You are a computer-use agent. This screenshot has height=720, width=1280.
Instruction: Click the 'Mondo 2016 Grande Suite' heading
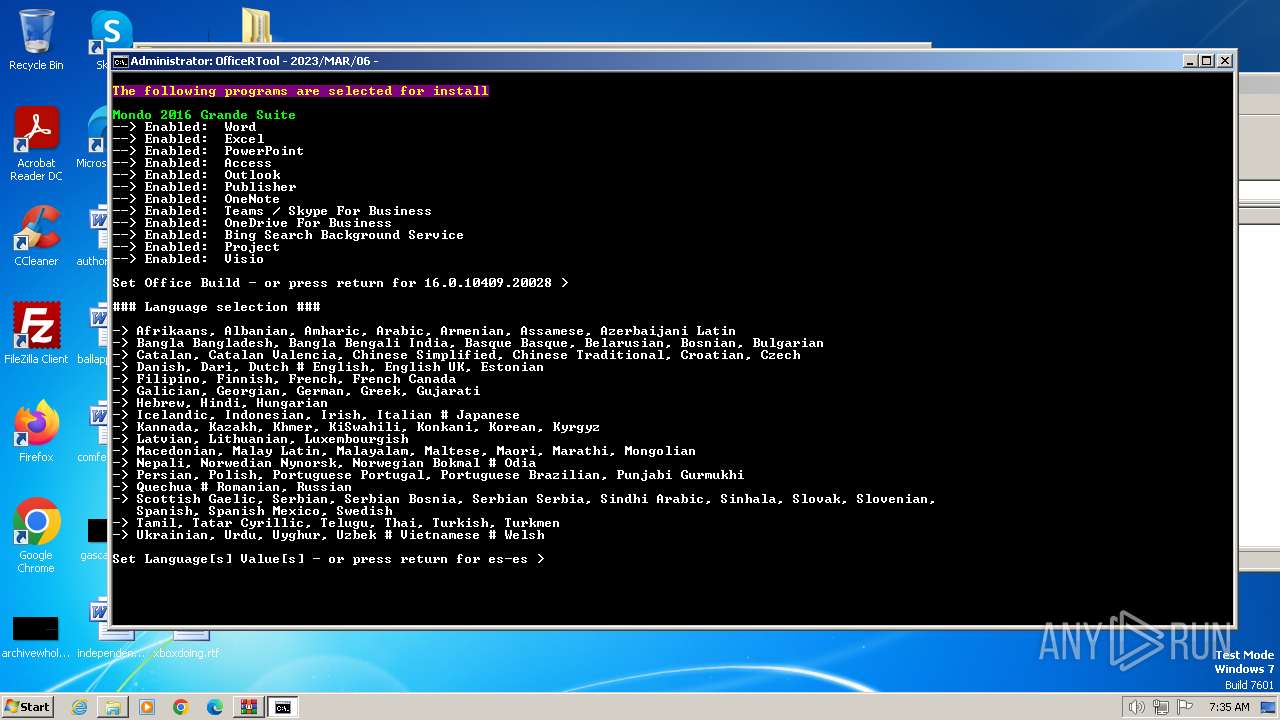coord(204,115)
